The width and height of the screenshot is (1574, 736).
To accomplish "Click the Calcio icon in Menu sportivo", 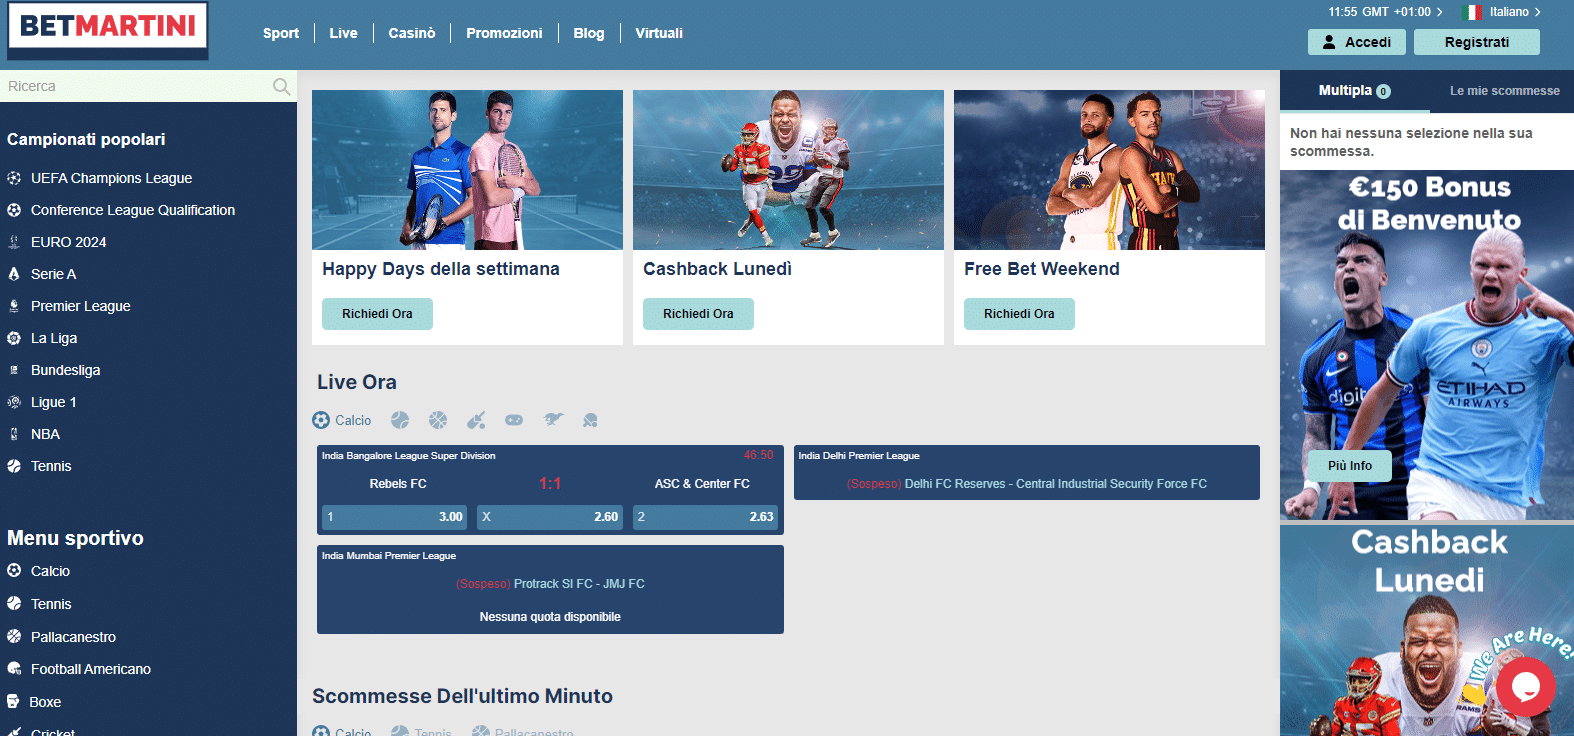I will pyautogui.click(x=14, y=571).
